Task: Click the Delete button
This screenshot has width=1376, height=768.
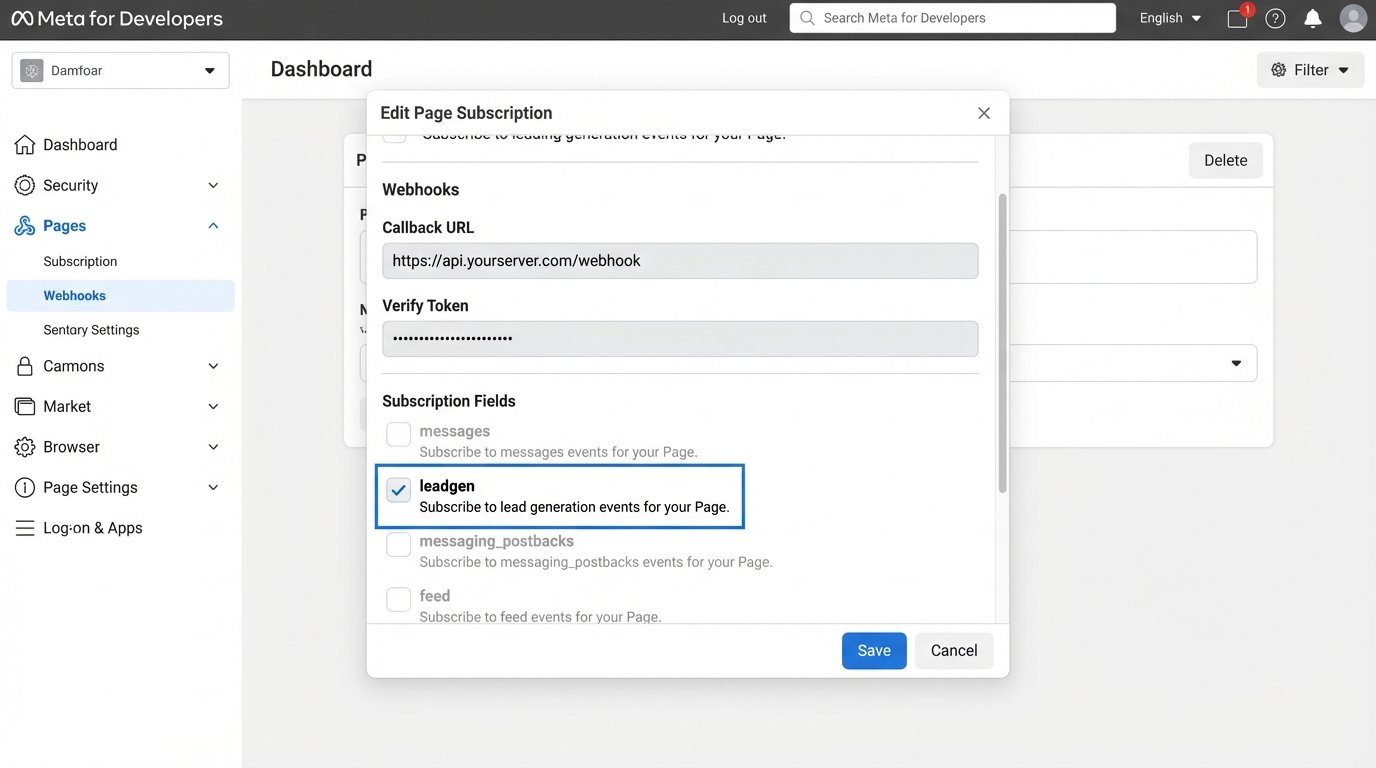Action: tap(1225, 160)
